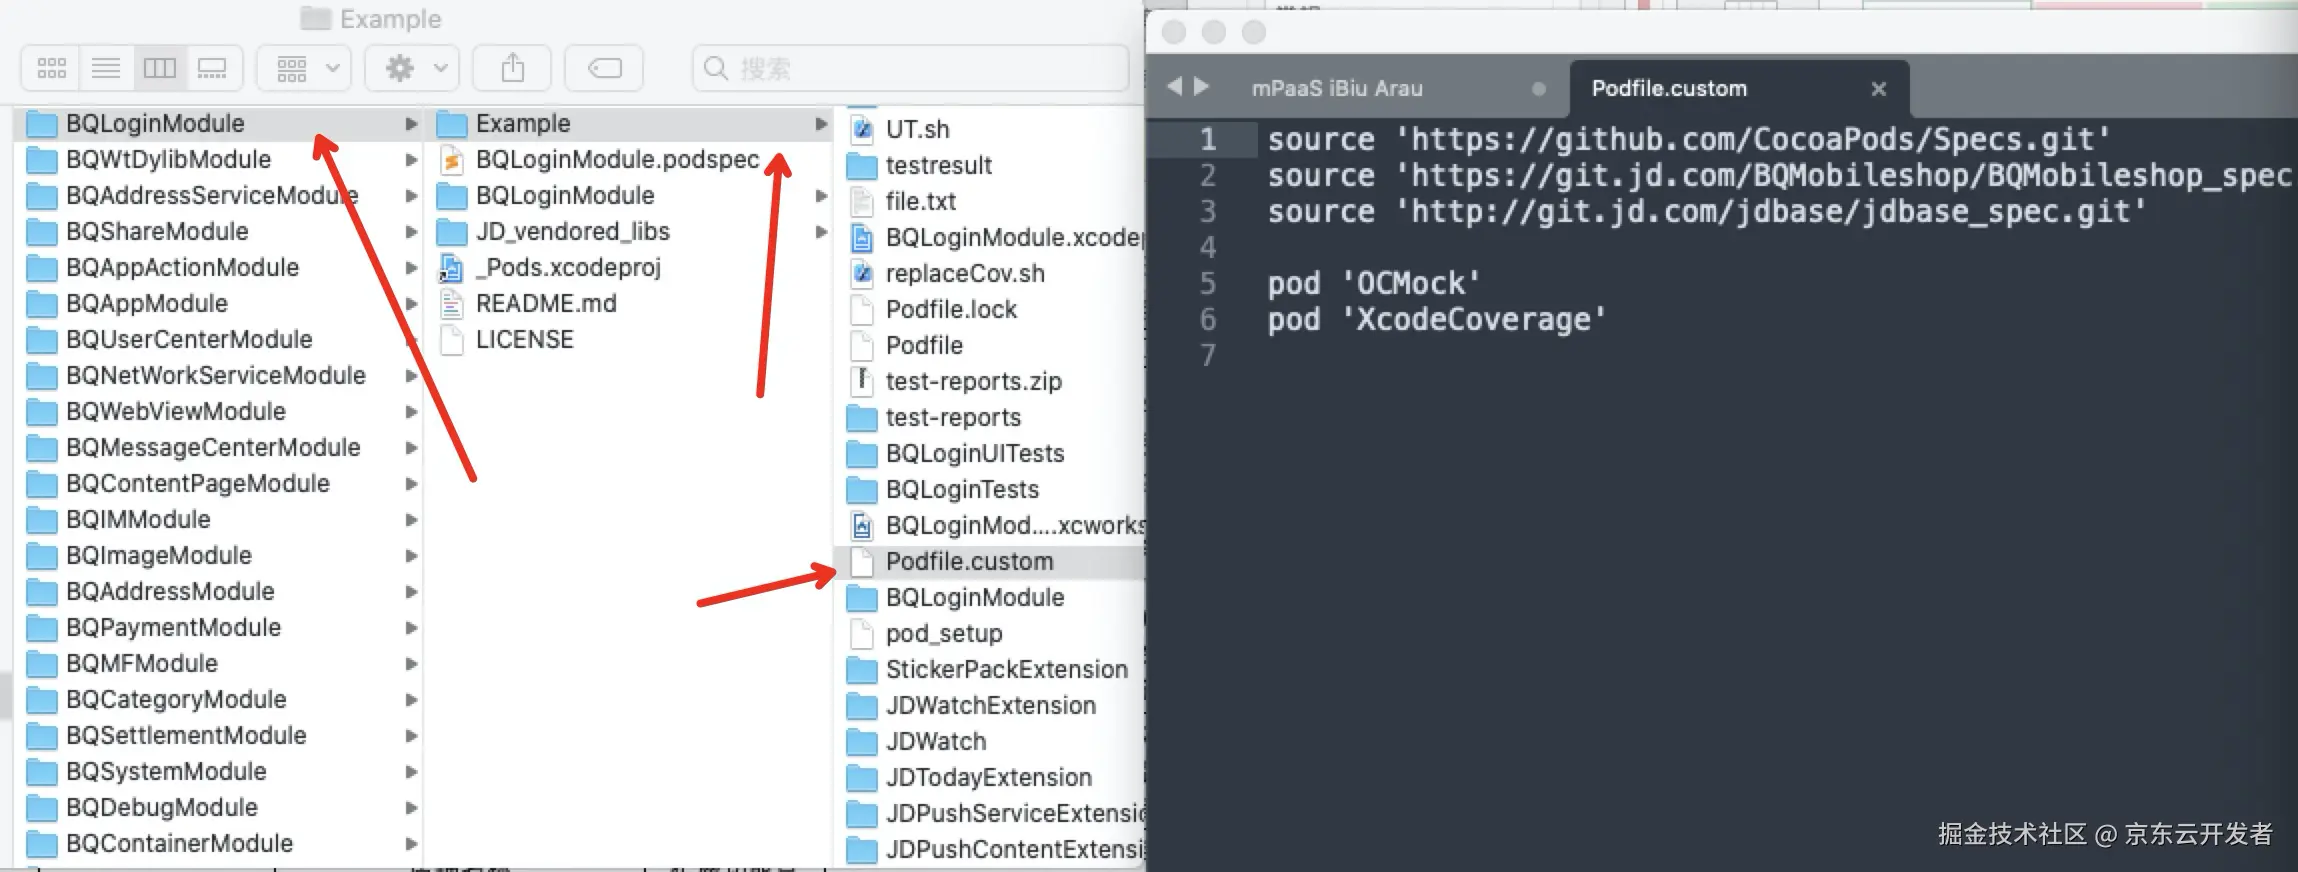Close the Podfile.custom tab
This screenshot has width=2298, height=872.
pyautogui.click(x=1879, y=89)
